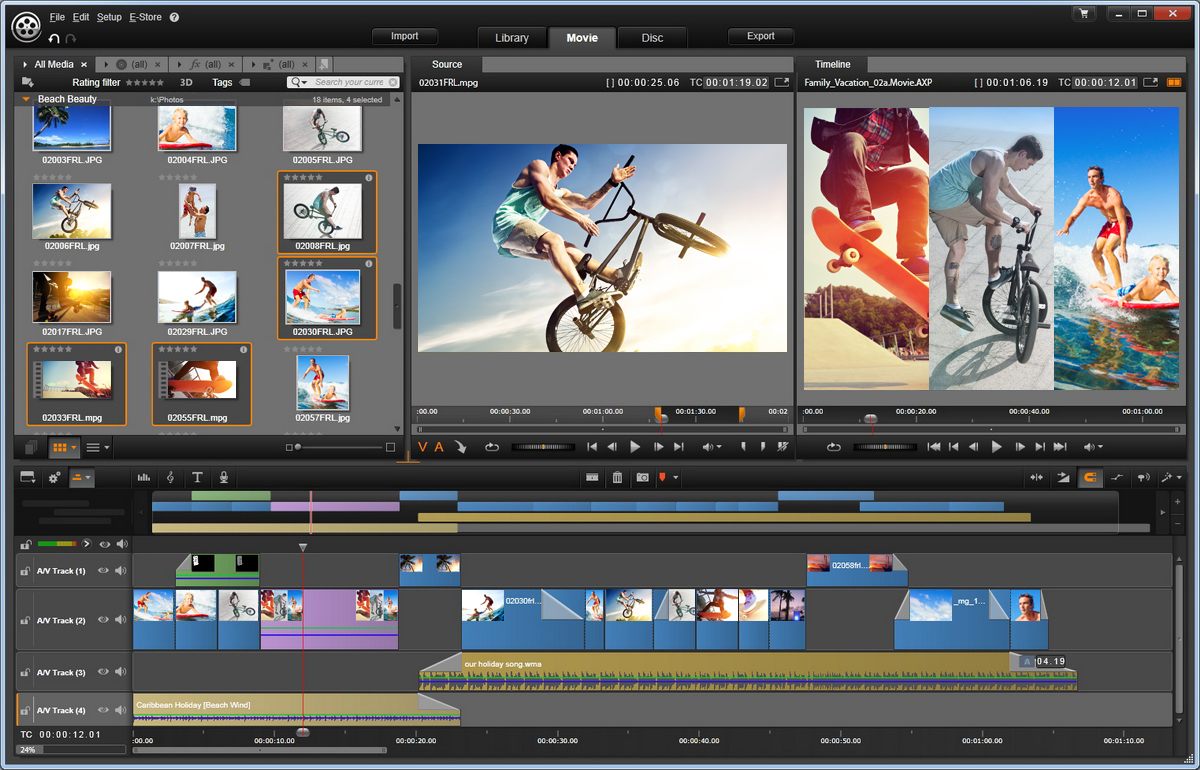The height and width of the screenshot is (770, 1200).
Task: Open the Setup menu
Action: [x=108, y=17]
